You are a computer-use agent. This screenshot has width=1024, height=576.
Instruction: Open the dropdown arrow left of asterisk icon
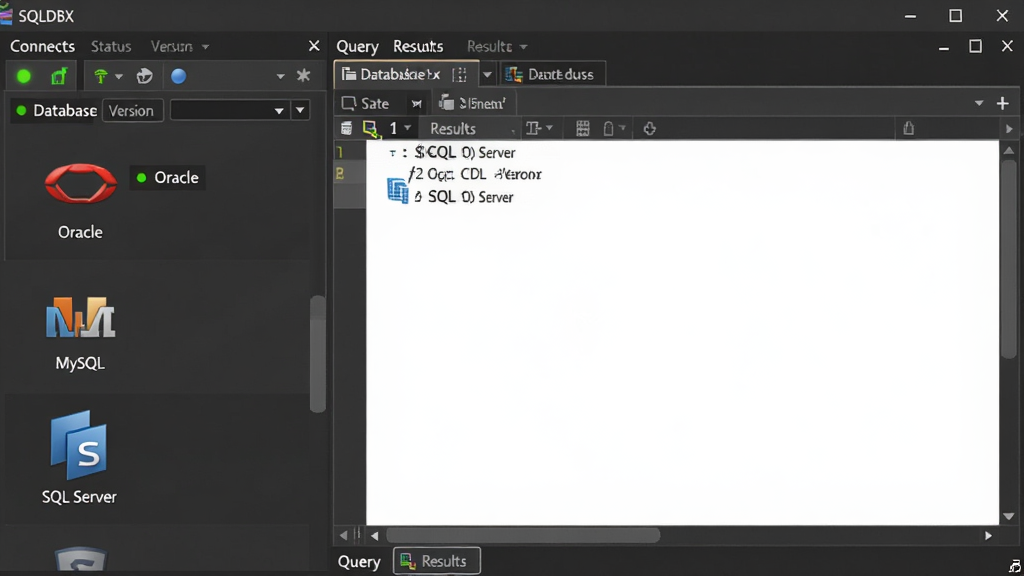tap(280, 77)
